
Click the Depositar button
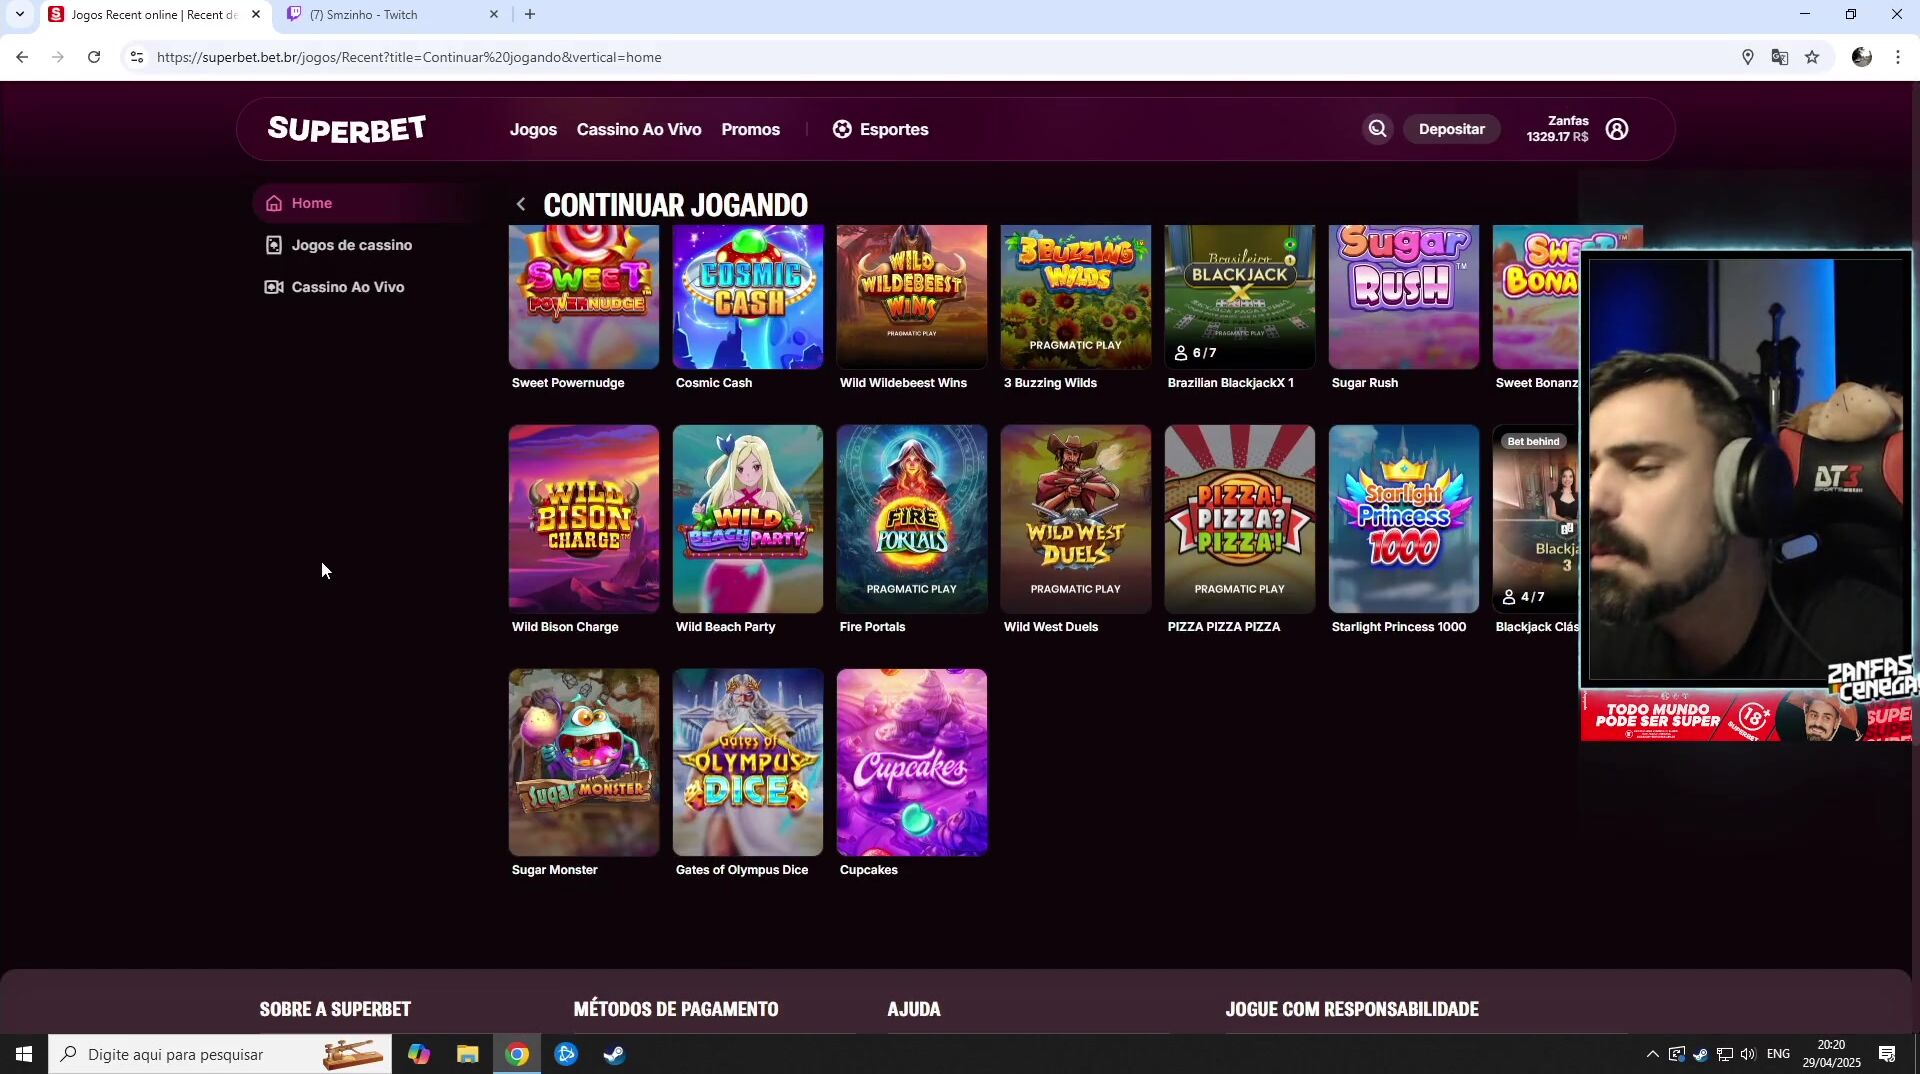(x=1451, y=129)
